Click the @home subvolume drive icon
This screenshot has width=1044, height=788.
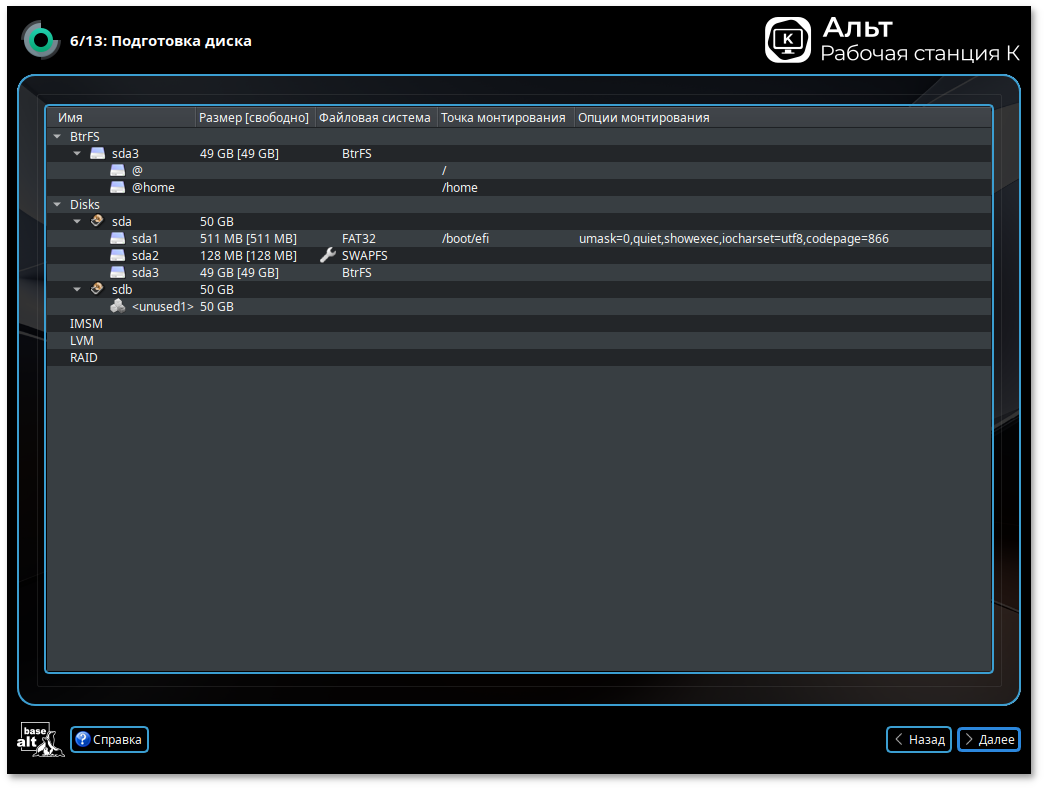click(x=118, y=187)
